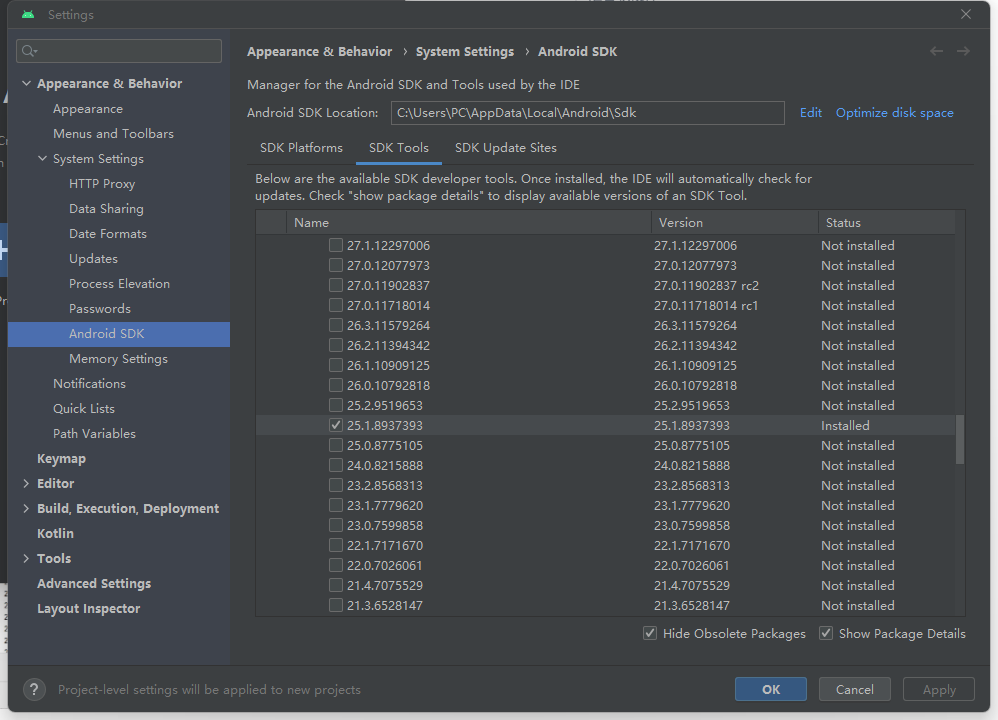Select Android SDK tree item
998x720 pixels.
[119, 334]
